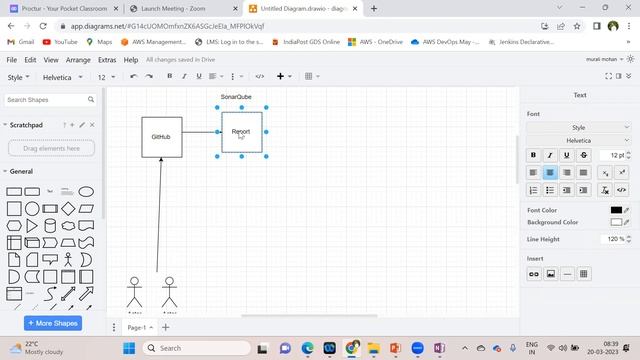Click the SonarQube label on canvas
The width and height of the screenshot is (640, 360).
[x=236, y=97]
